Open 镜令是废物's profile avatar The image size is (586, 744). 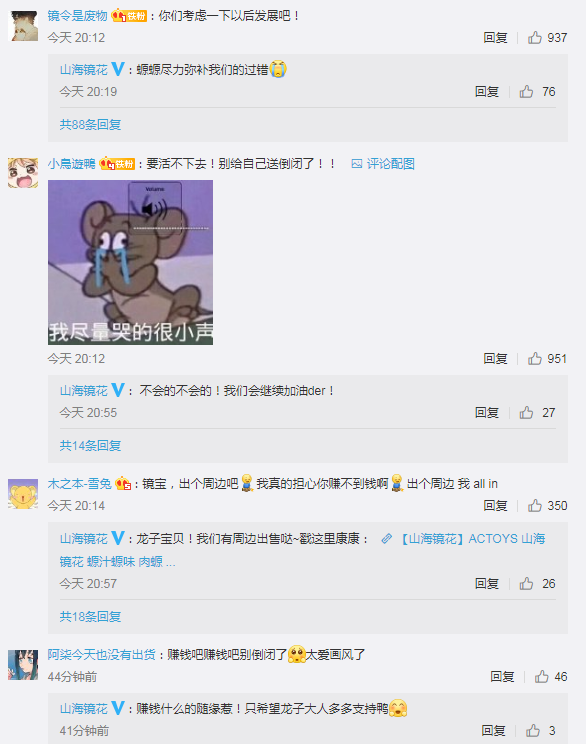pos(23,26)
